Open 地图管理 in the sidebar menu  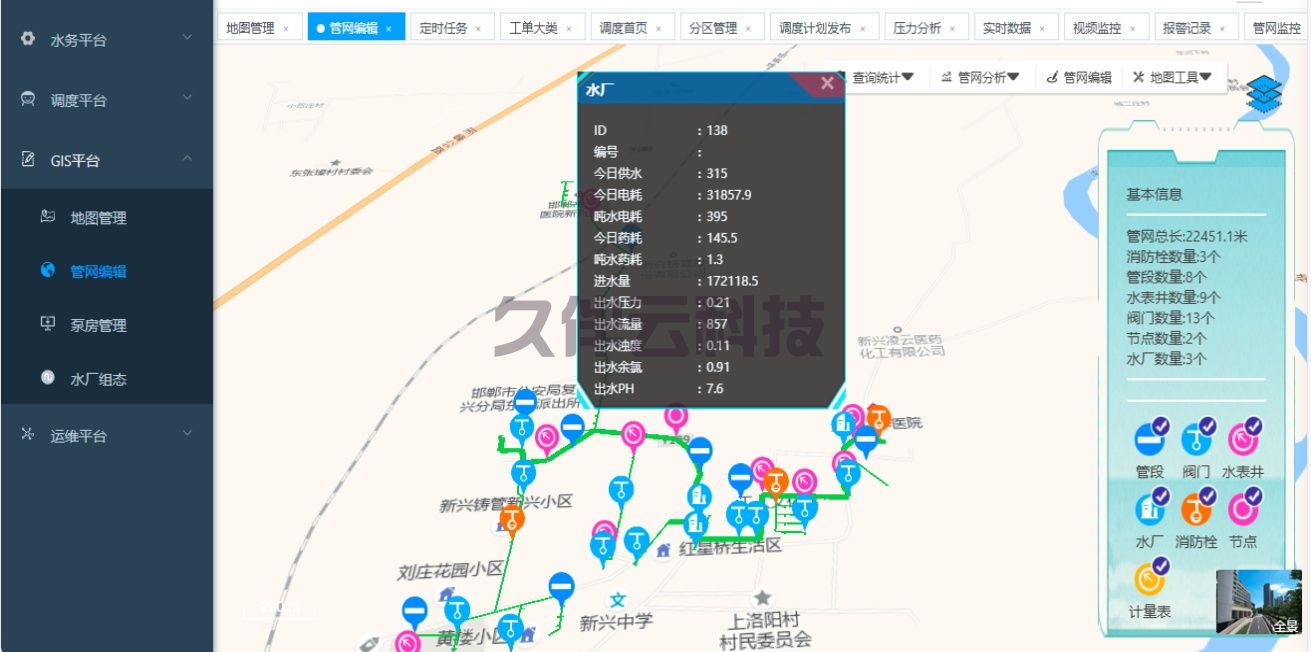pos(106,217)
